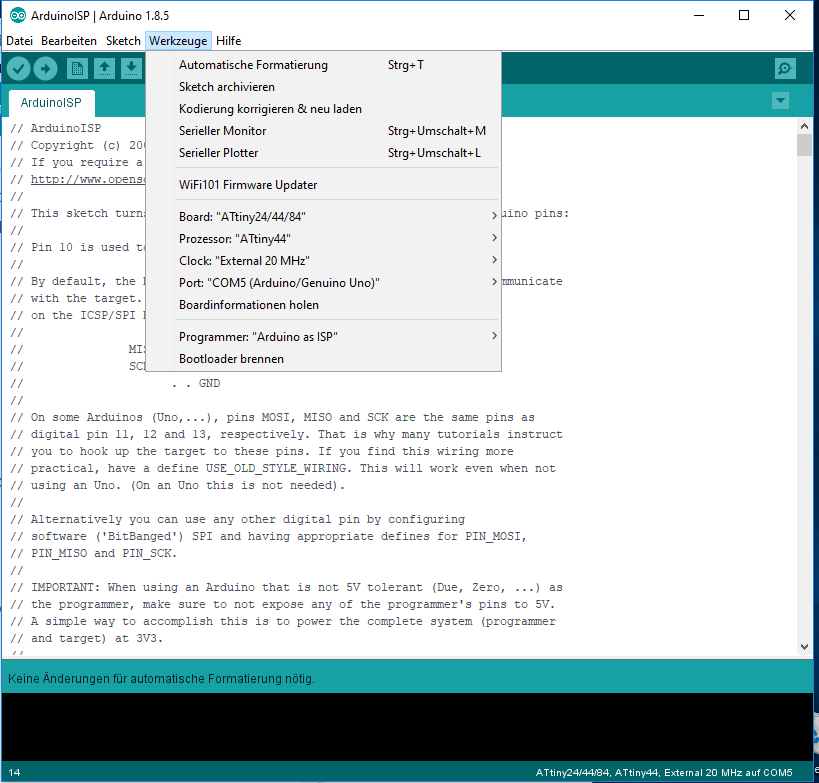Click the line containing USE_OLD_STYLE_WIRING

tap(283, 468)
